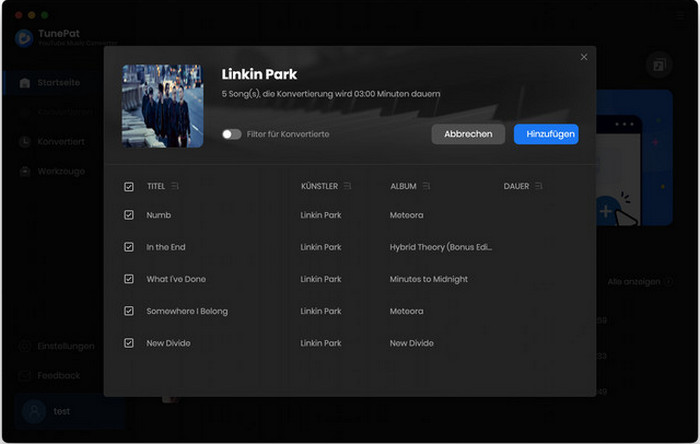Sort by the KÜNSTLER column icon
This screenshot has height=444, width=700.
coord(348,186)
